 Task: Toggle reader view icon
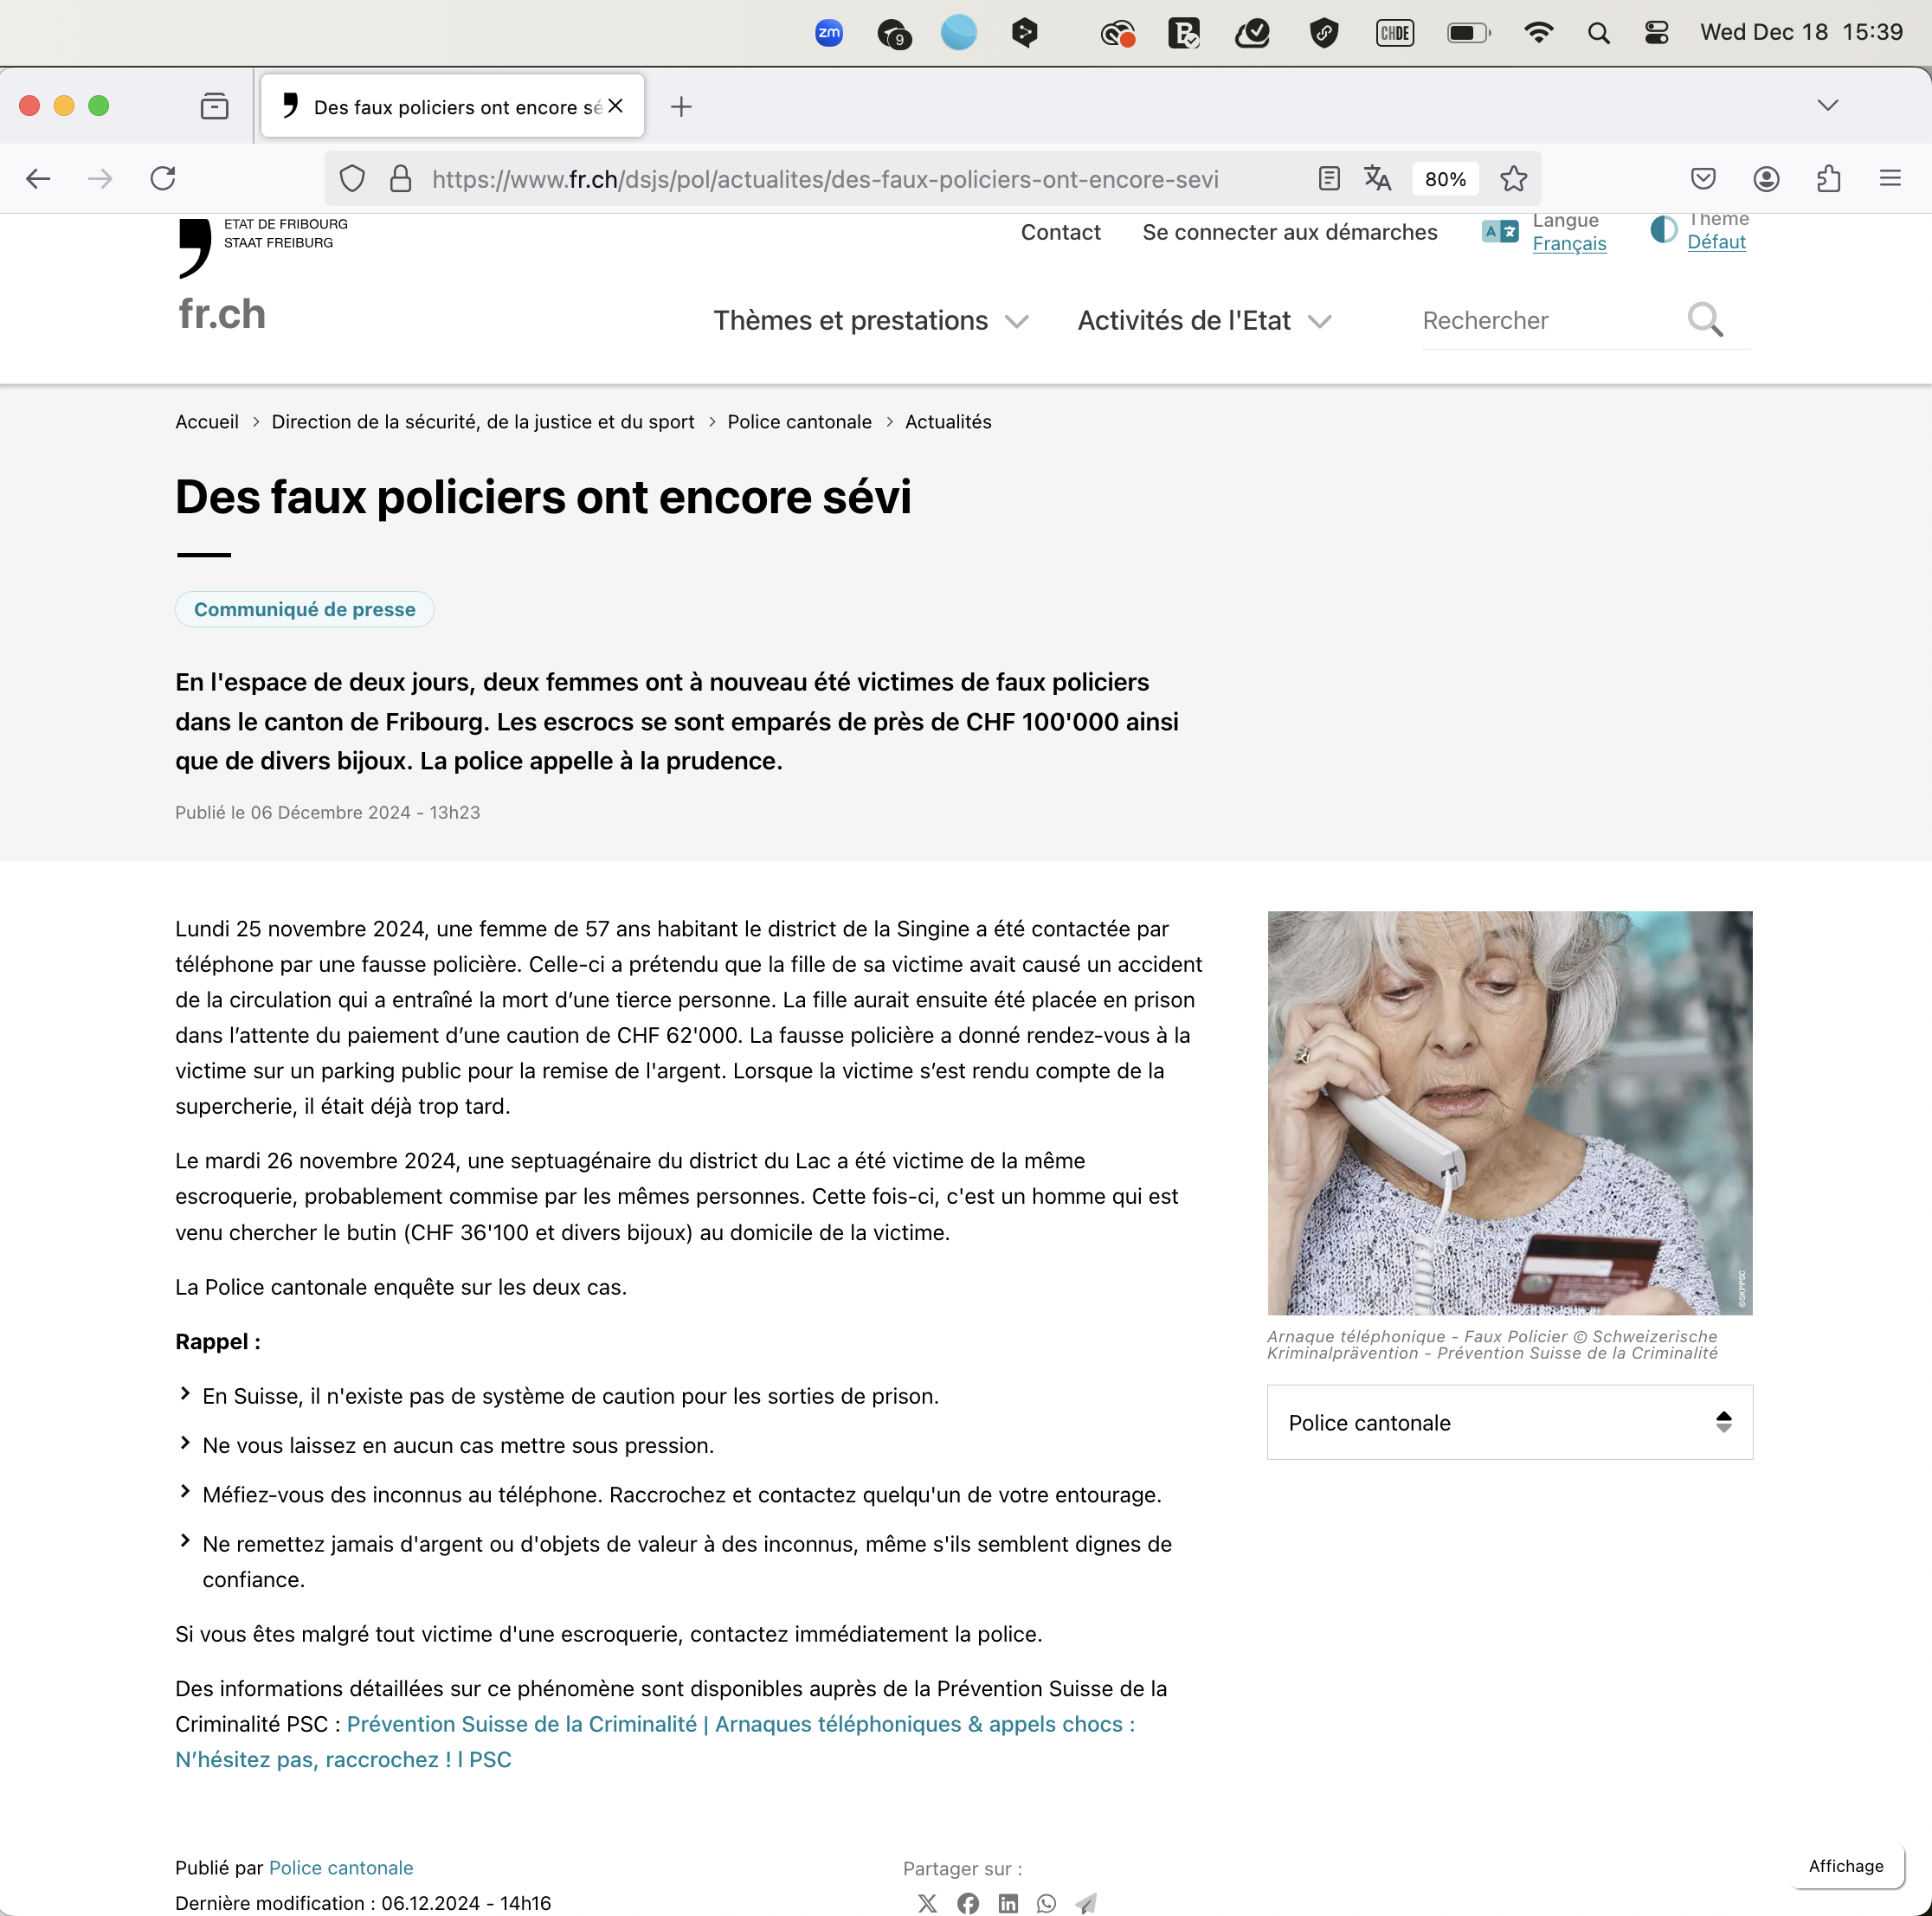click(x=1329, y=179)
